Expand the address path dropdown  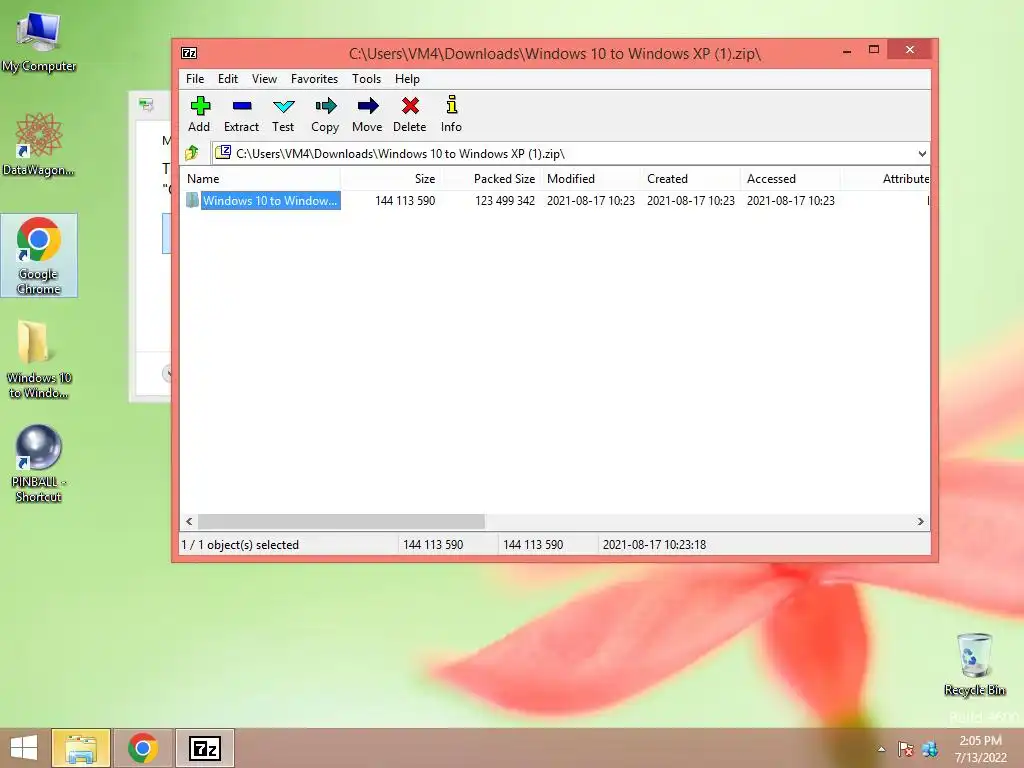click(921, 154)
